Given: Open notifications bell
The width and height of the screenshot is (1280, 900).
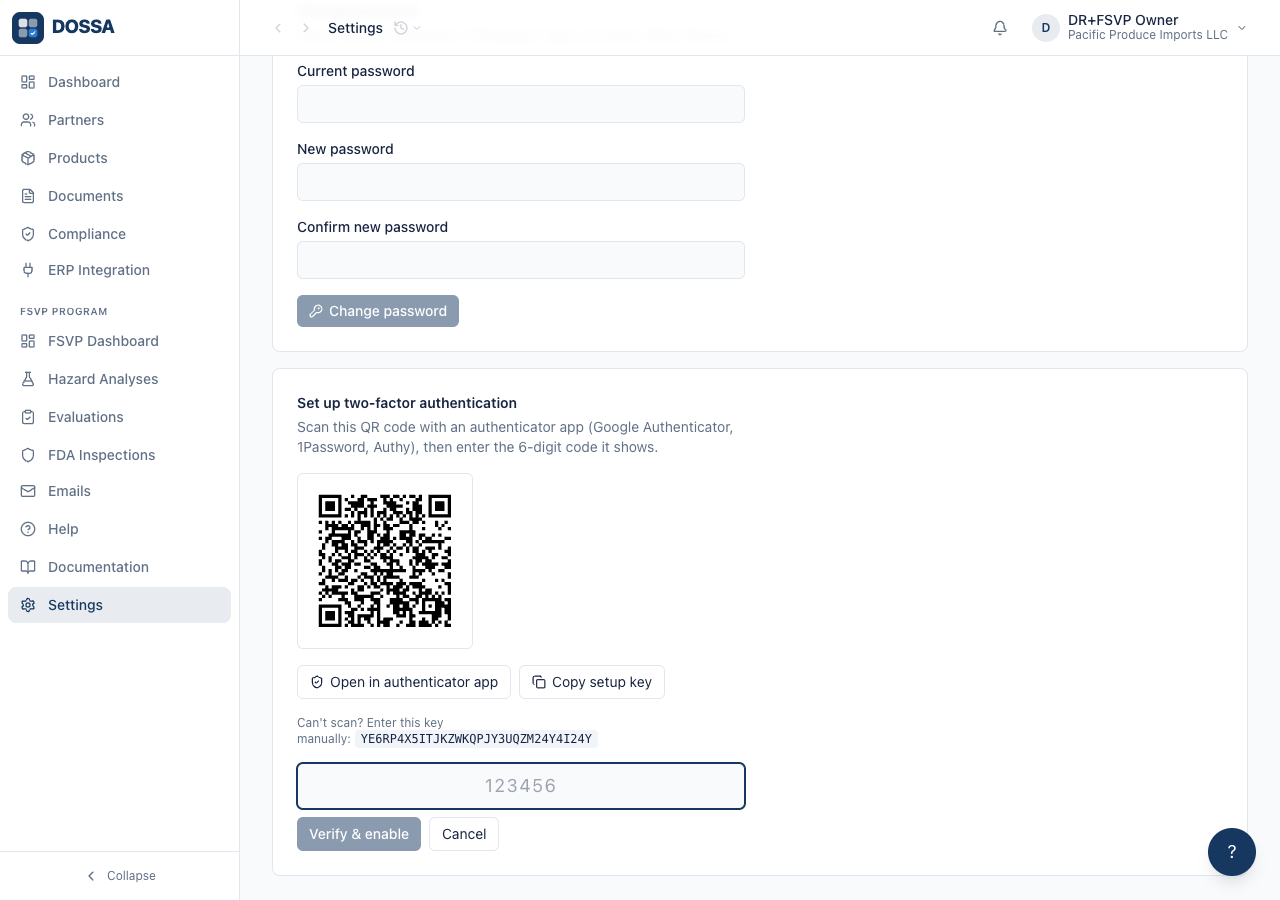Looking at the screenshot, I should pyautogui.click(x=1000, y=28).
